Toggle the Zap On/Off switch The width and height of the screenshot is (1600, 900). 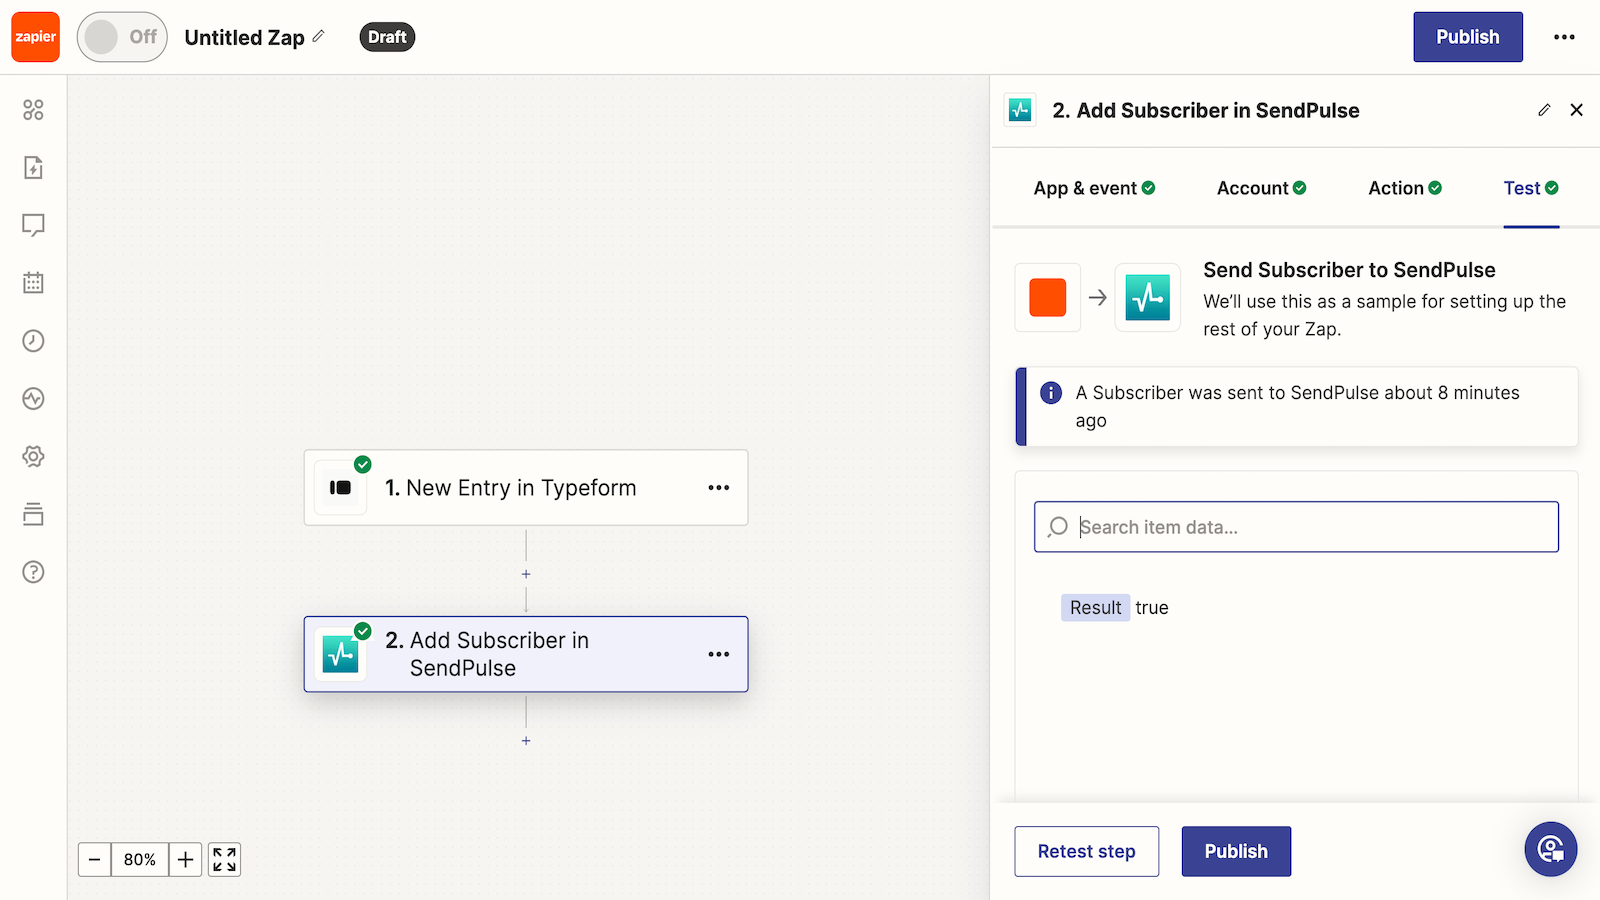tap(122, 37)
